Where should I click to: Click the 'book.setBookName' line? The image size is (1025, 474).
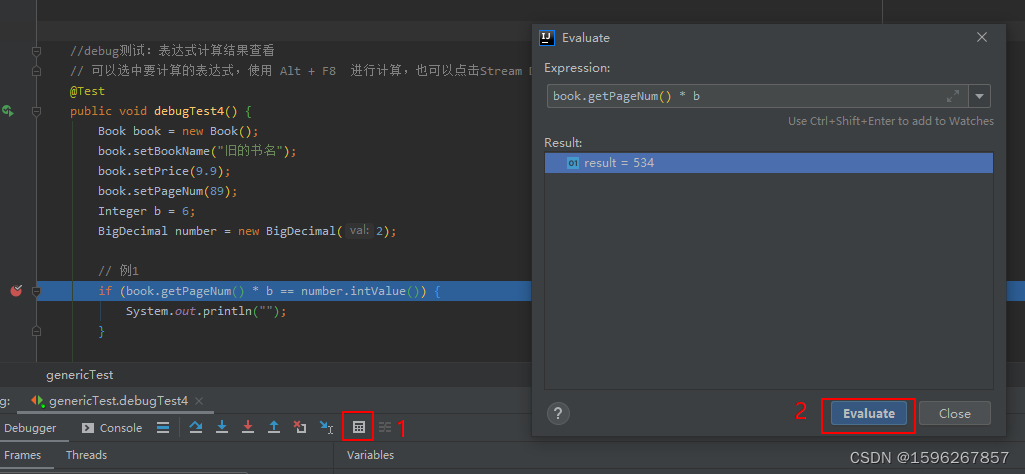pos(197,151)
